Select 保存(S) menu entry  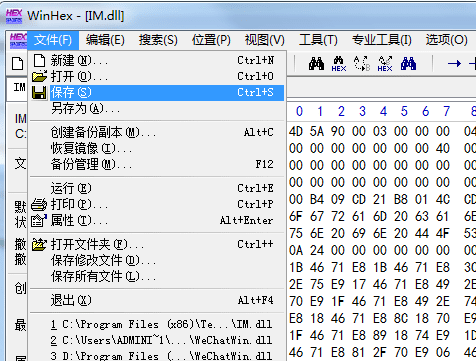pyautogui.click(x=157, y=93)
